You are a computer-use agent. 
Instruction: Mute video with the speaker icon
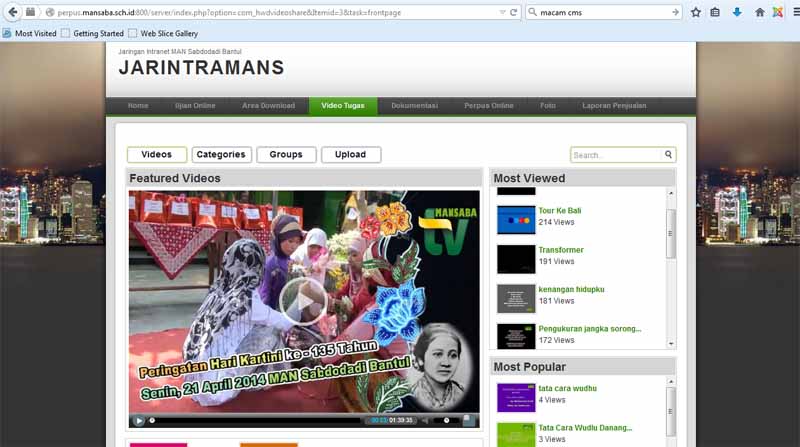point(426,420)
